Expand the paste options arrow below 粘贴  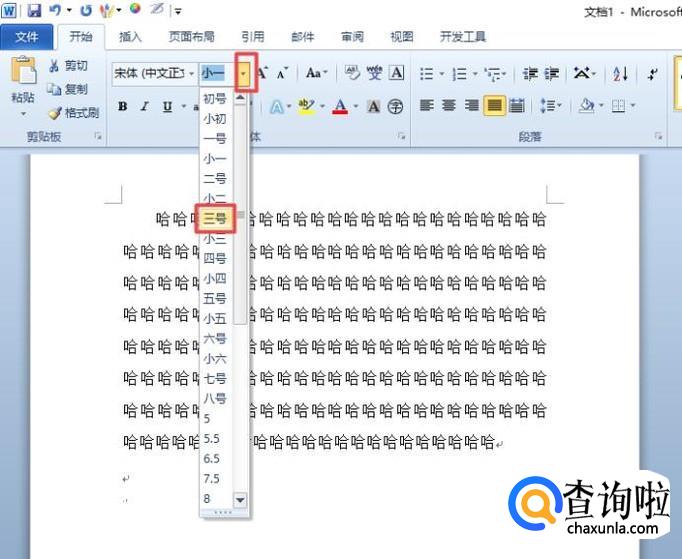point(23,114)
